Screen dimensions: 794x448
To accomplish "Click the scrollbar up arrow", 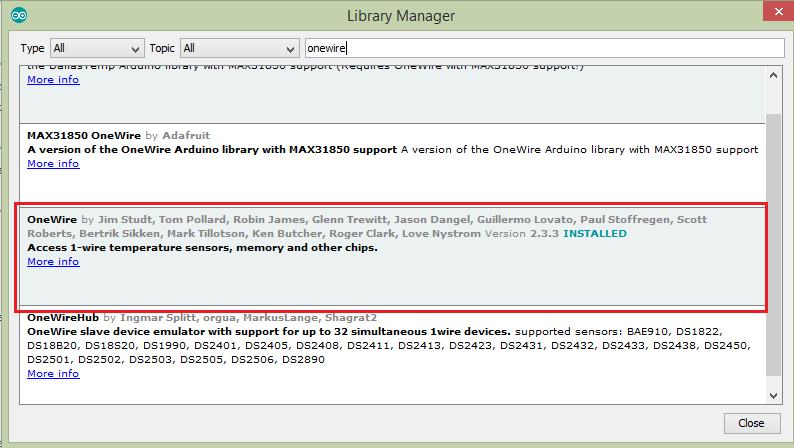I will [773, 75].
